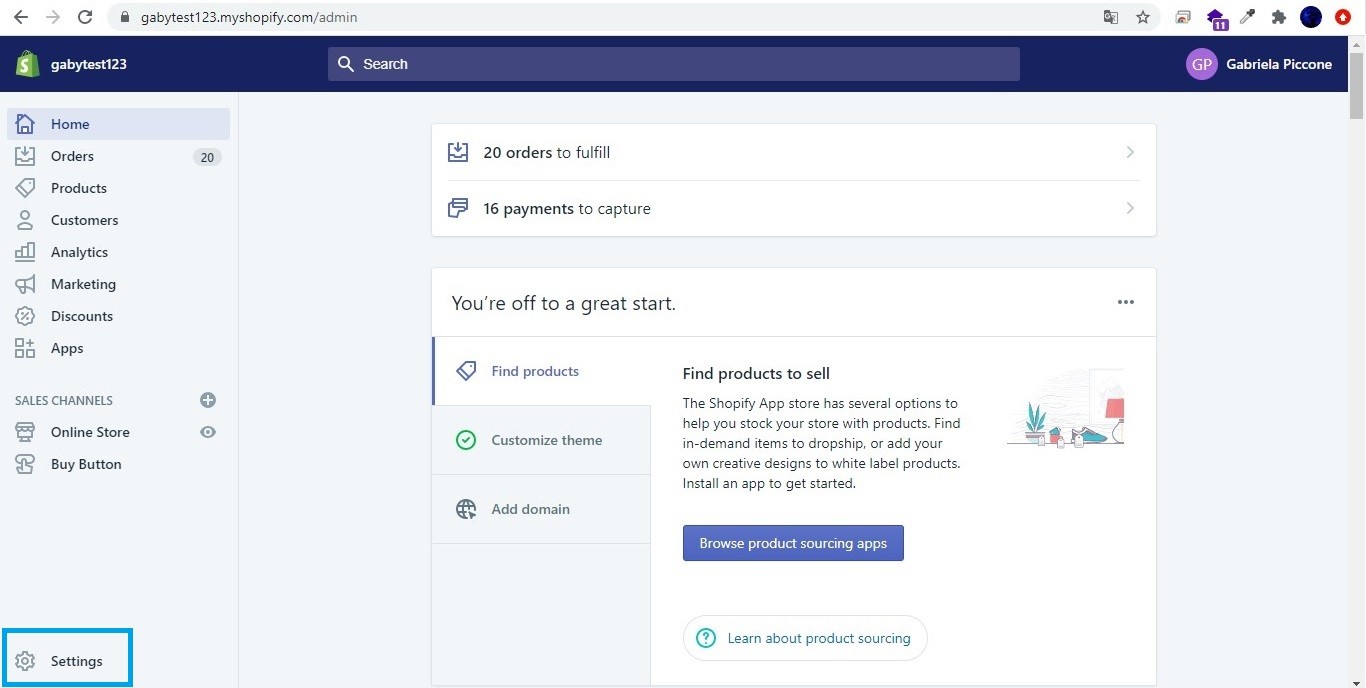Viewport: 1366px width, 688px height.
Task: Click the Discounts percent badge icon
Action: tap(25, 316)
